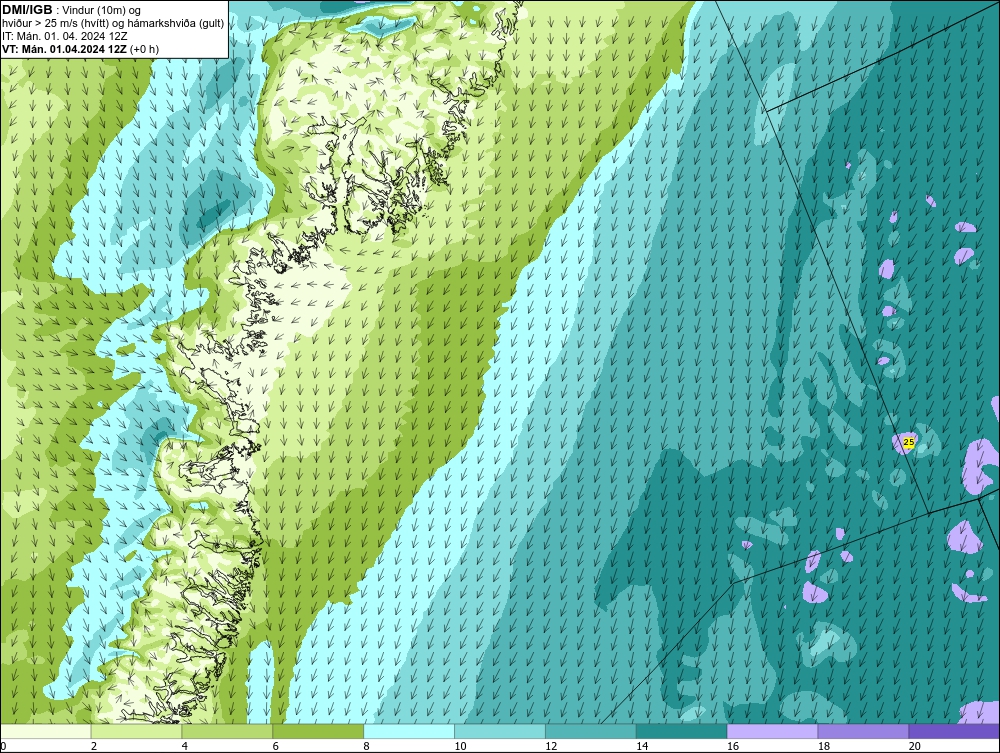Select the above 20 m/s dark purple swatch
Viewport: 1000px width, 753px height.
point(954,731)
